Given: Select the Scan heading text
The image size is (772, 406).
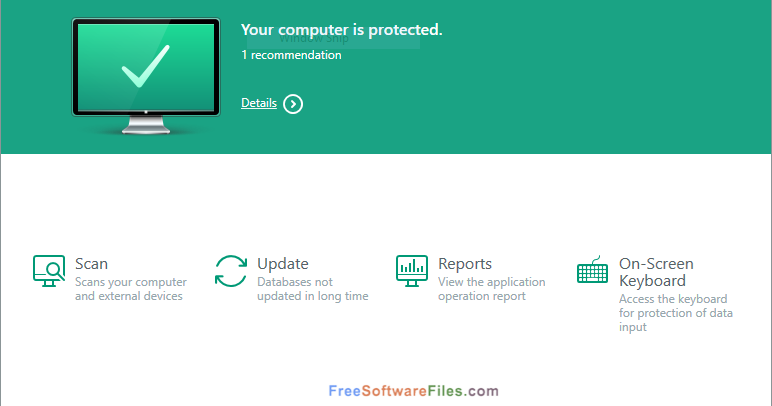Looking at the screenshot, I should [x=92, y=264].
